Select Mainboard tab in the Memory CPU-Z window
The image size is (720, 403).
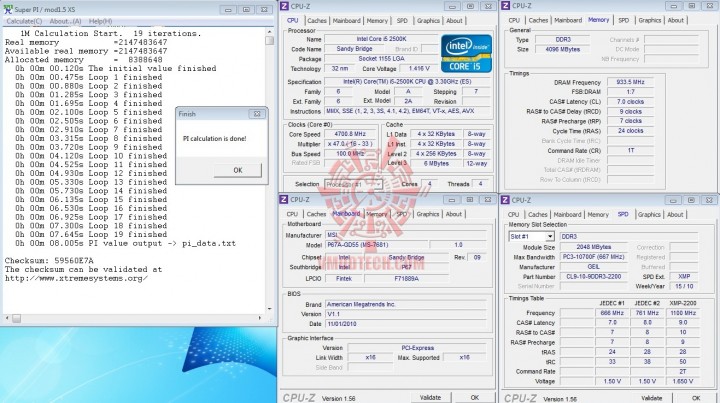(x=568, y=20)
